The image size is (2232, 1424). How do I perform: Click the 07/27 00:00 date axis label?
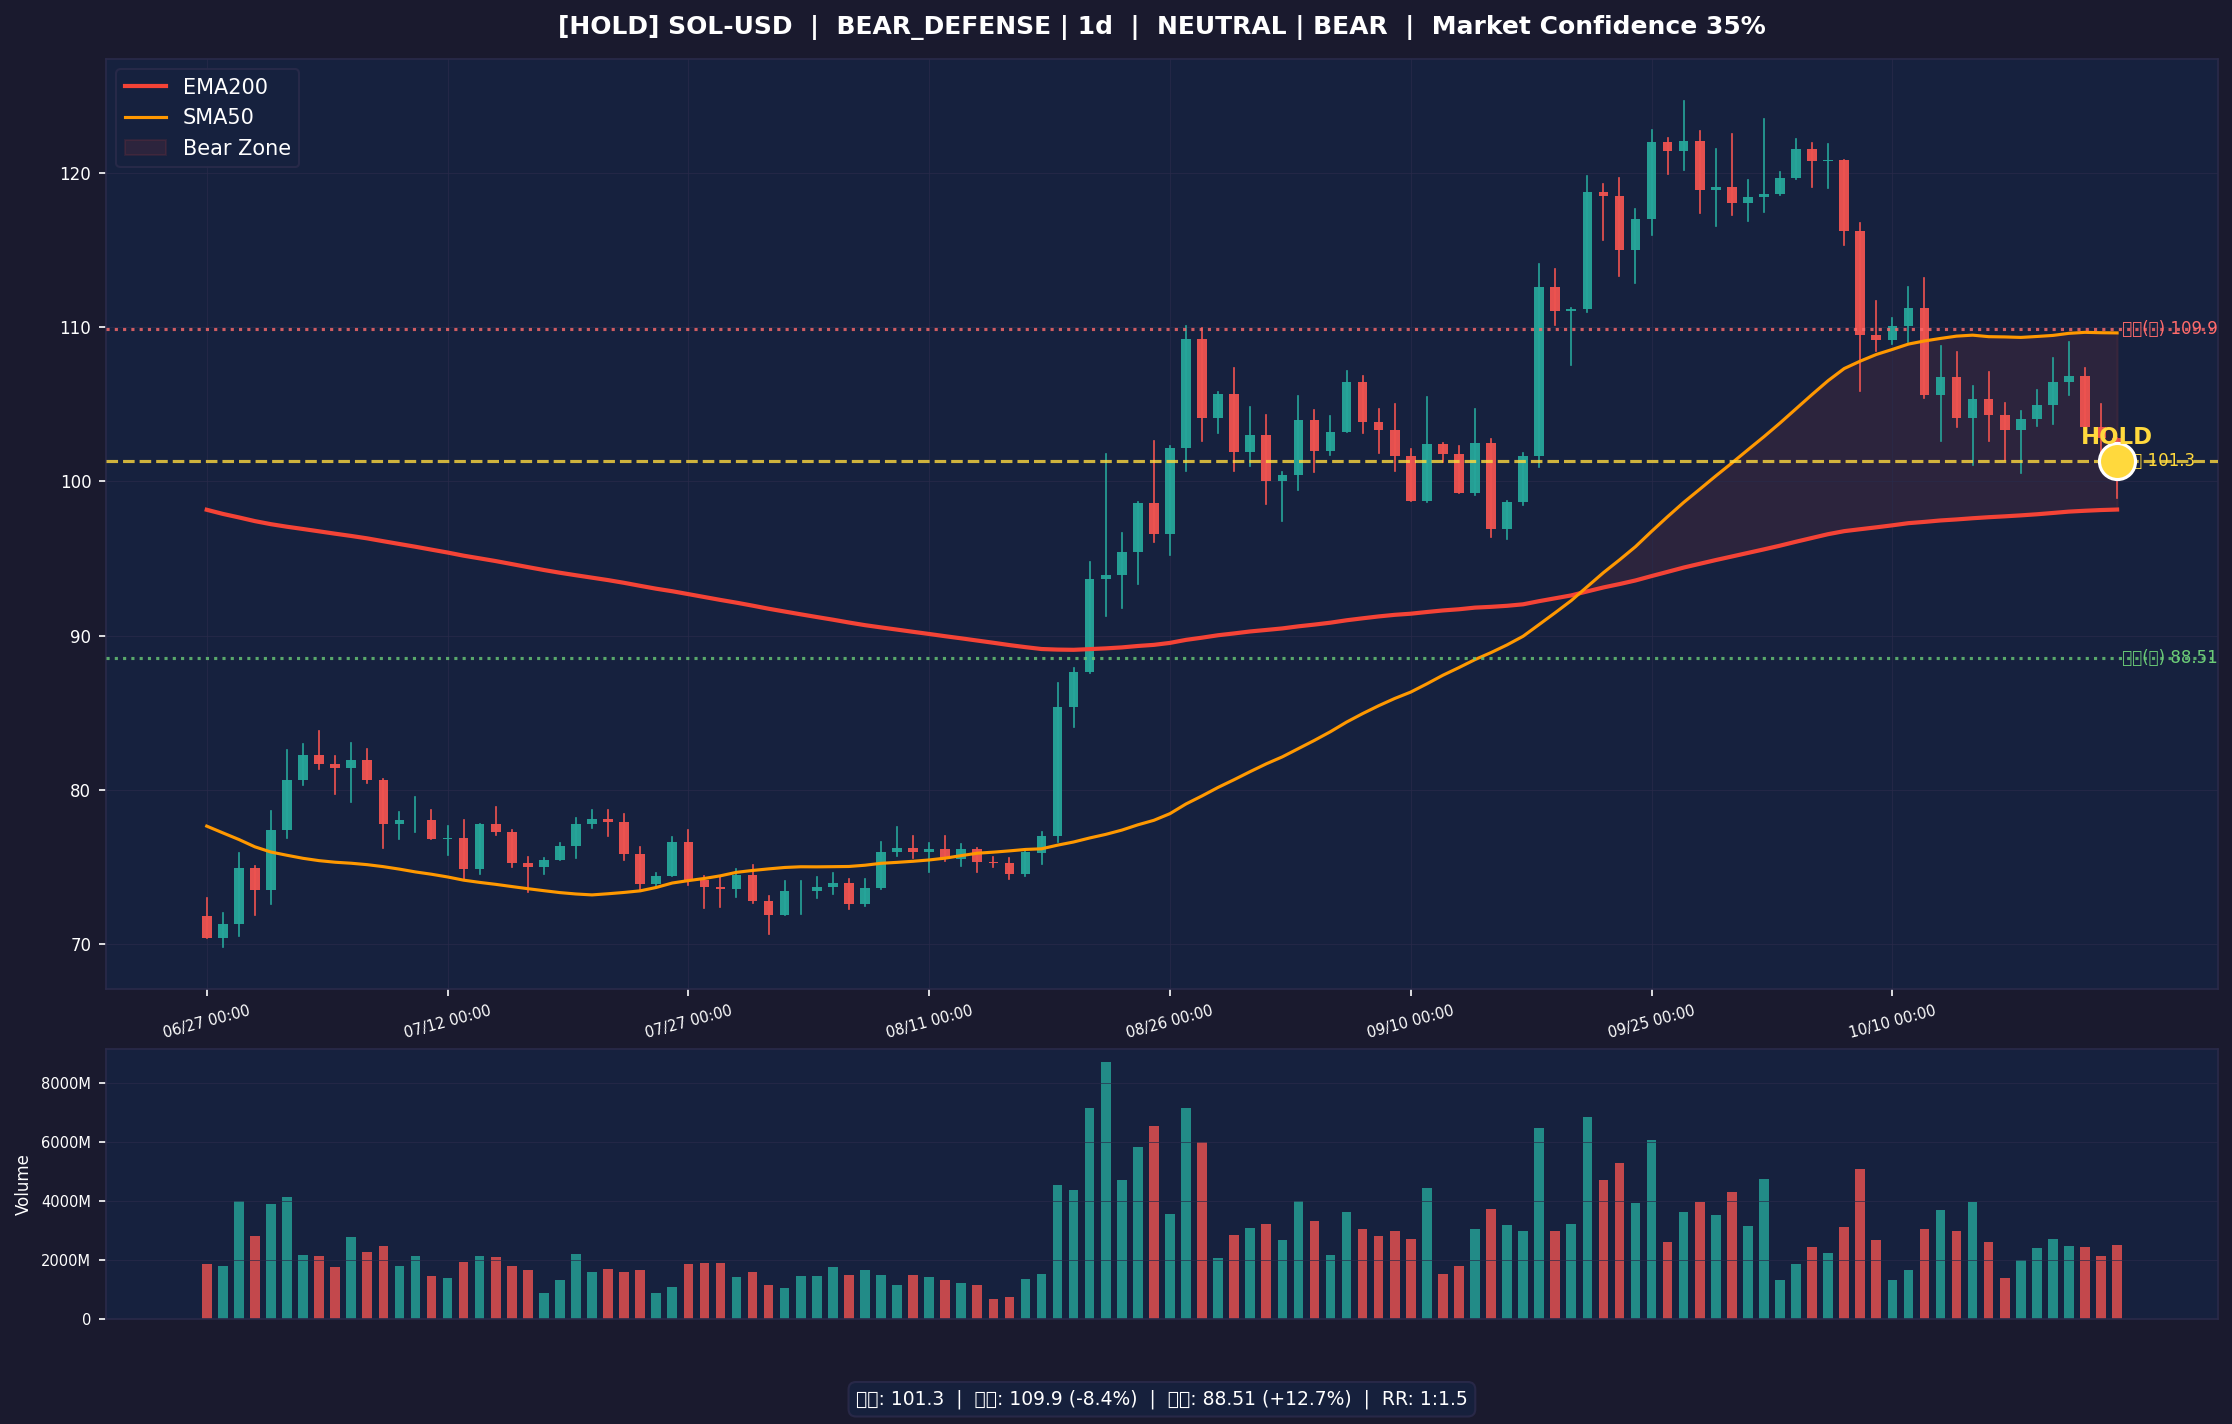coord(688,1021)
